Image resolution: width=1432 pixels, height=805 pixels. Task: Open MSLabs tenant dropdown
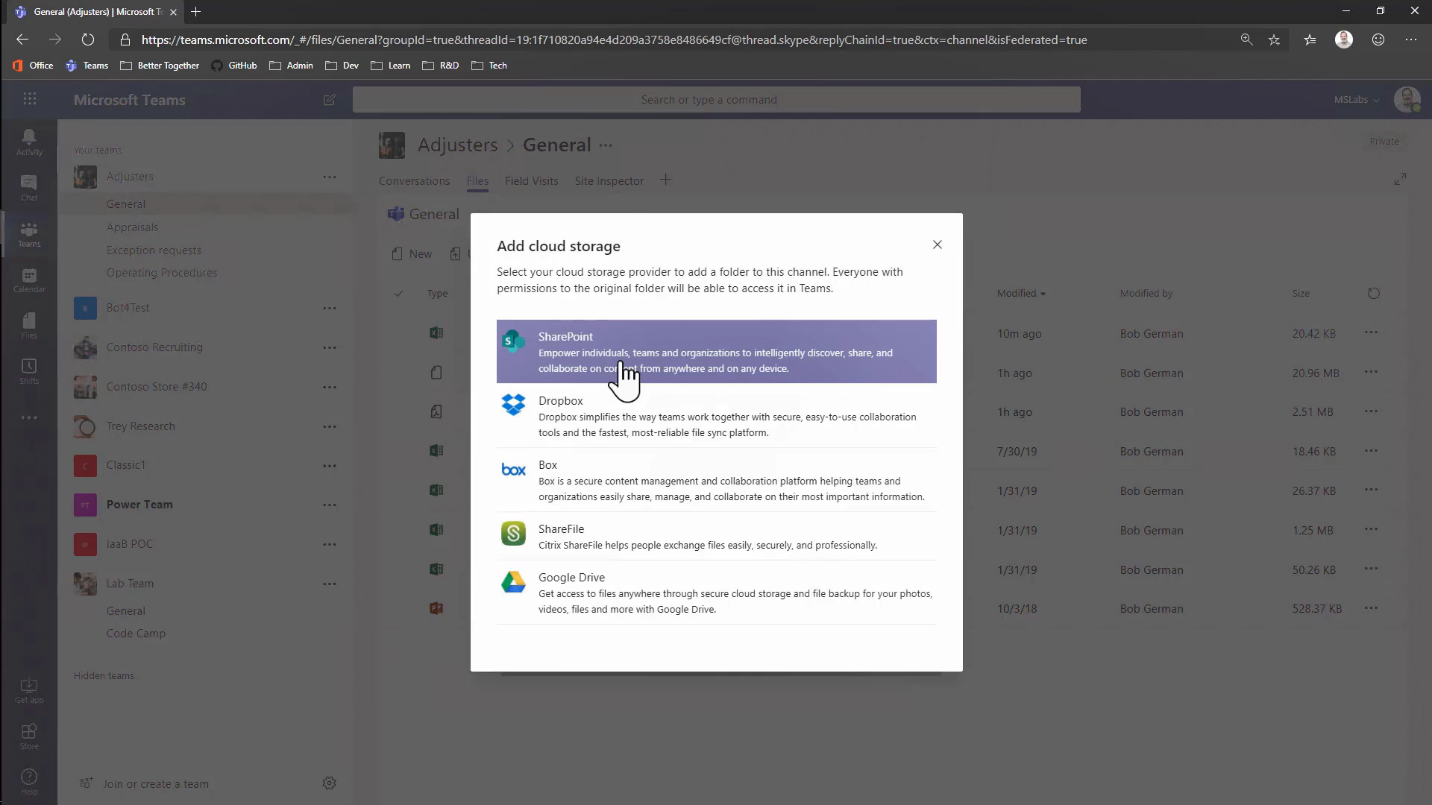coord(1356,100)
